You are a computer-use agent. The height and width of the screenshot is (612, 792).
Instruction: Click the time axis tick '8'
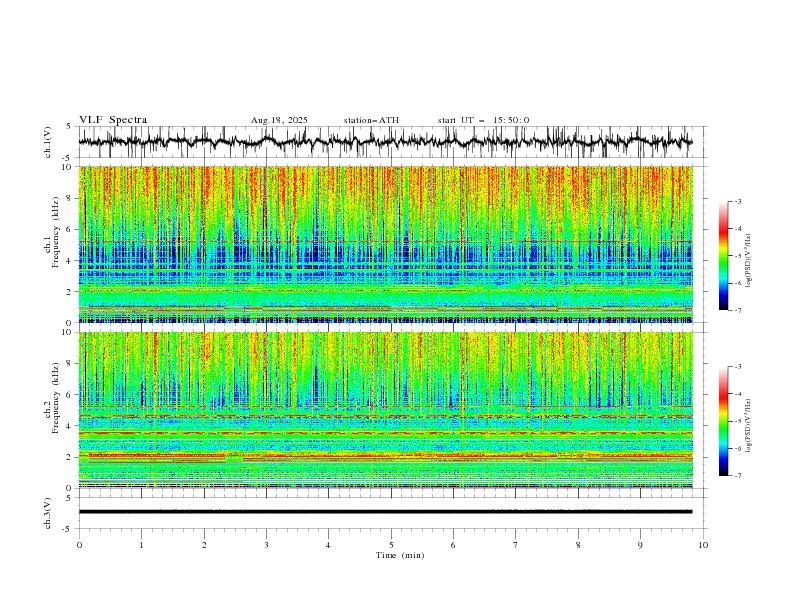tap(578, 545)
